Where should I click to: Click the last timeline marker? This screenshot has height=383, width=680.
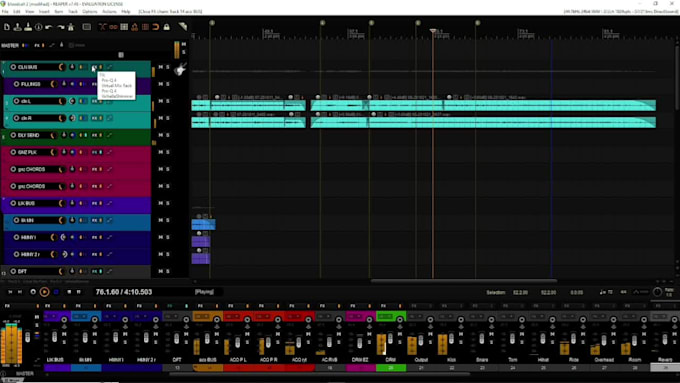tap(477, 23)
